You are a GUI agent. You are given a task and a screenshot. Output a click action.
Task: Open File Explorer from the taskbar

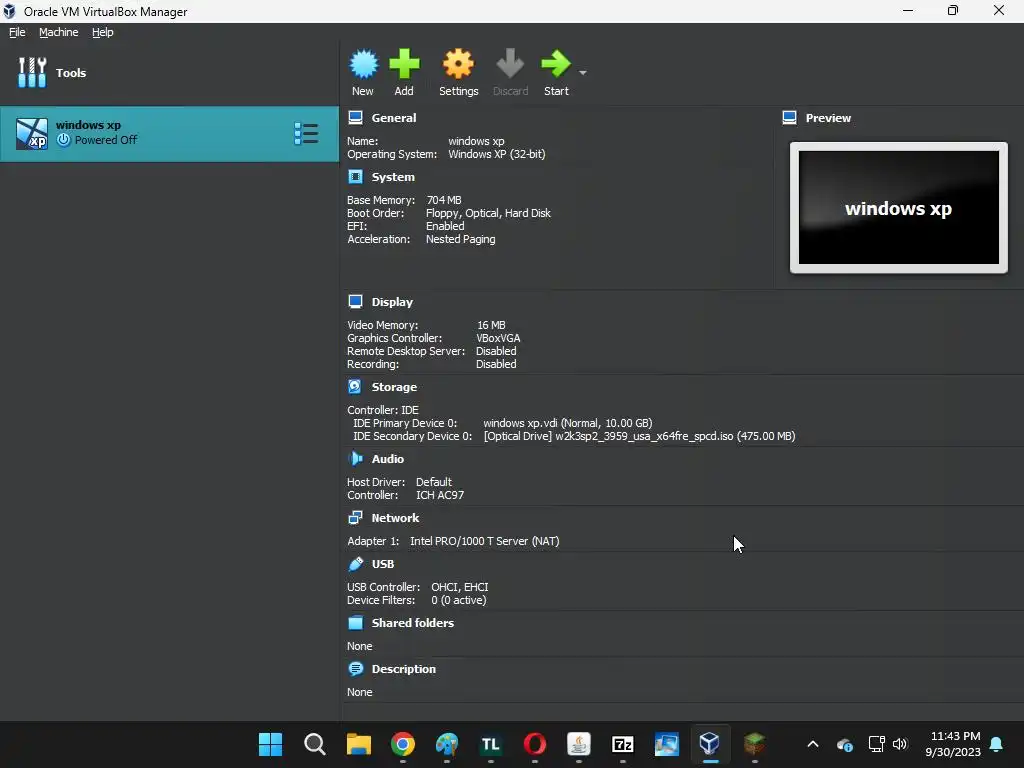tap(359, 744)
